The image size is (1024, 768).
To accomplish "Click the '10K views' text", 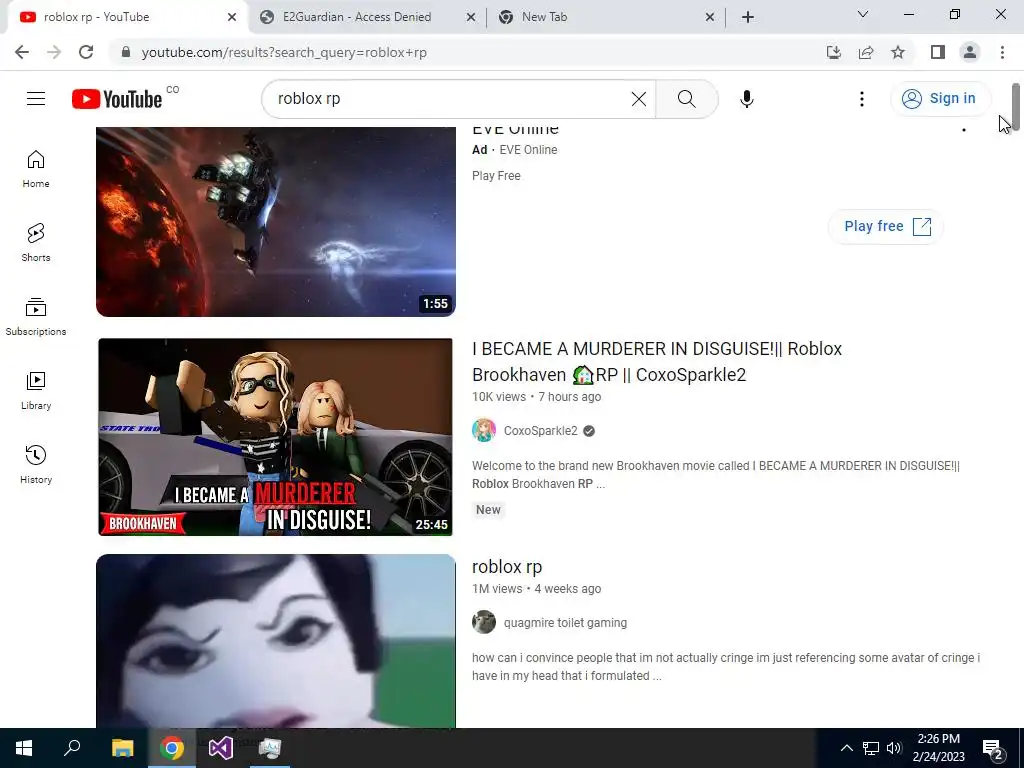I will point(499,396).
